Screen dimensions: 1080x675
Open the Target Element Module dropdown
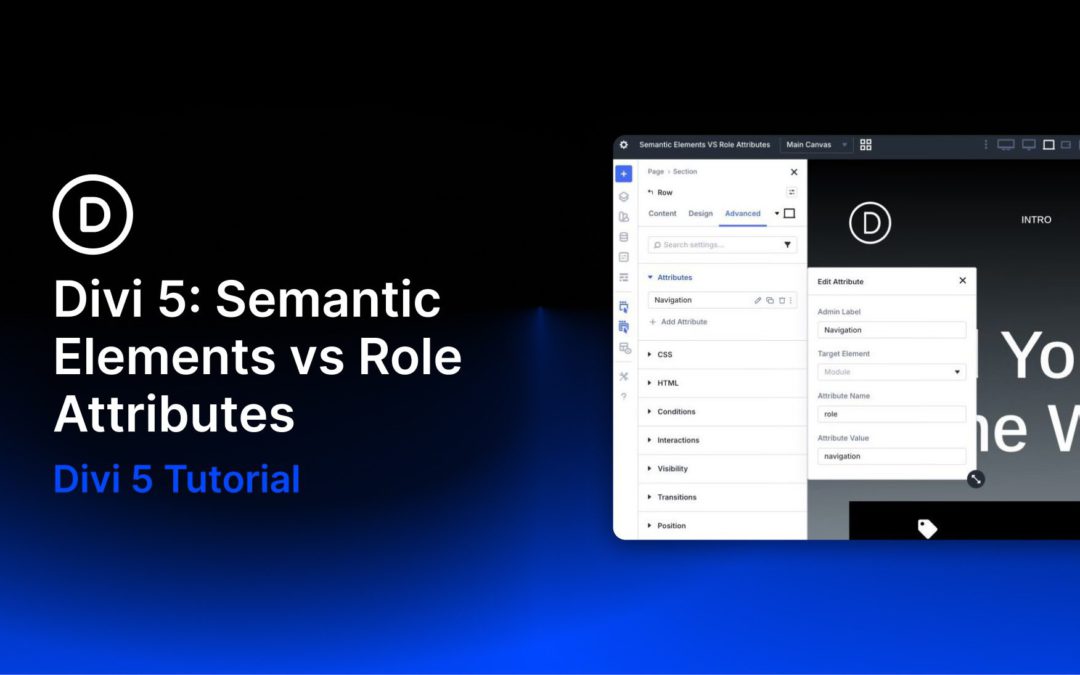pos(891,372)
